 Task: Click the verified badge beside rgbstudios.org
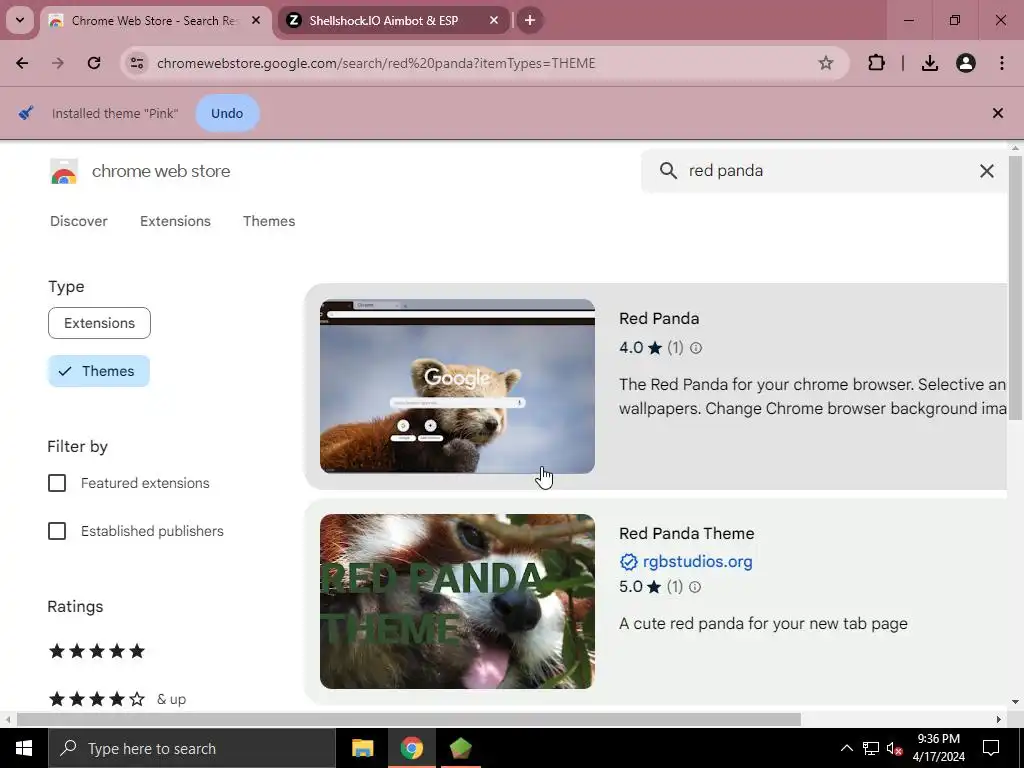coord(628,562)
